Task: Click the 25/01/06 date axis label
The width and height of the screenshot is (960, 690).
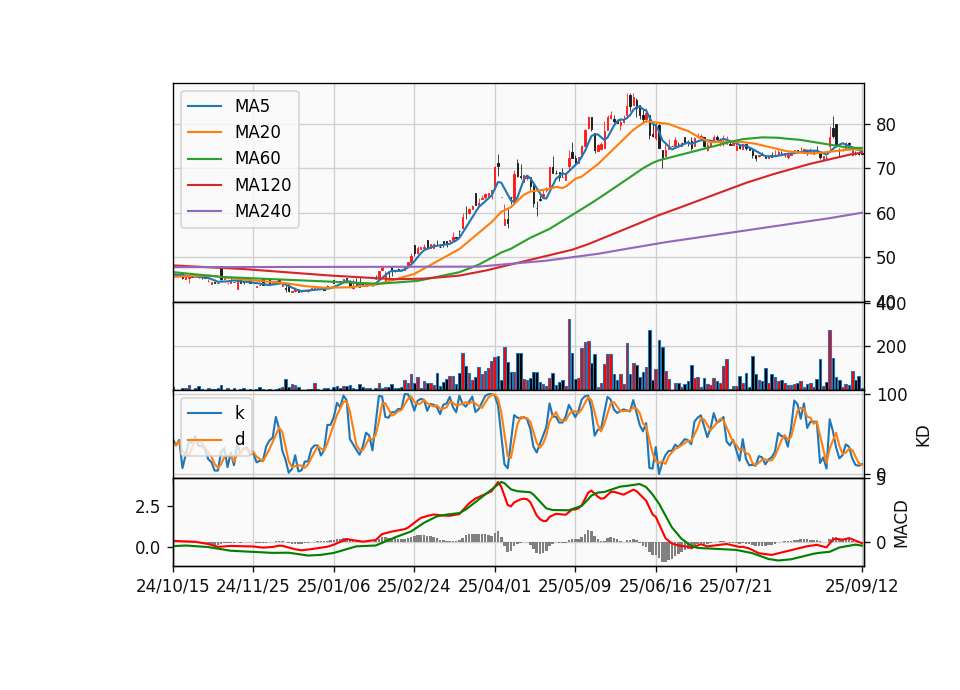Action: pyautogui.click(x=334, y=586)
